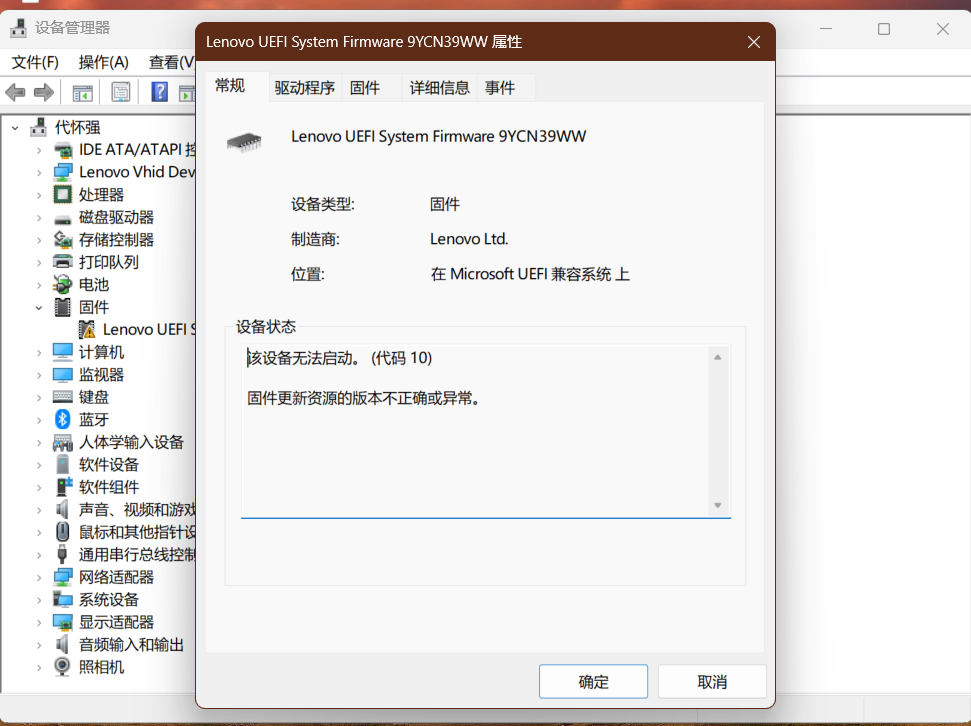This screenshot has width=971, height=726.
Task: Click the Lenovo Ltd. manufacturer value
Action: 469,239
